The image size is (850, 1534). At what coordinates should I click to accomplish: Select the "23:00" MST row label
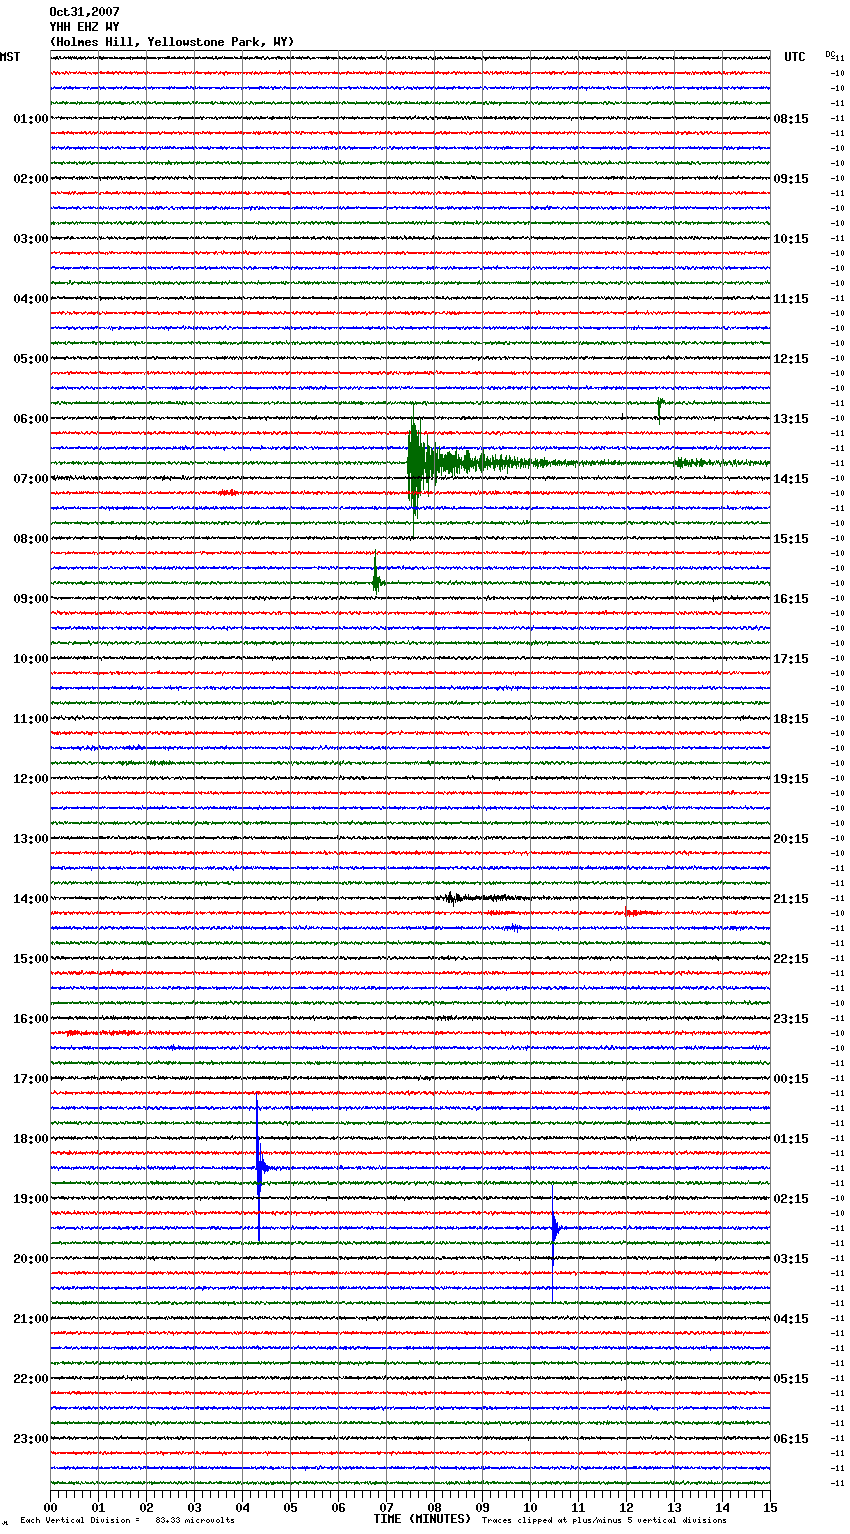coord(31,1439)
